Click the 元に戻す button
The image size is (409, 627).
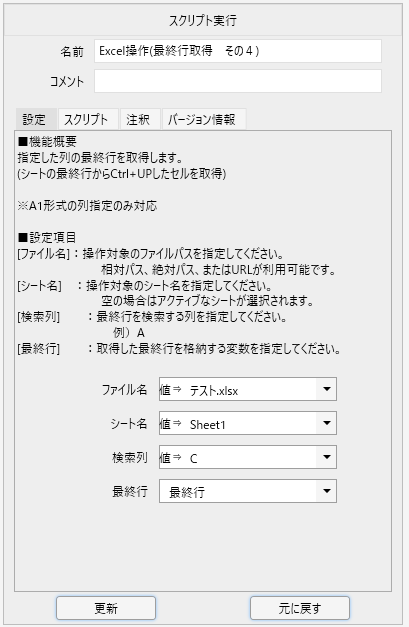(x=300, y=608)
